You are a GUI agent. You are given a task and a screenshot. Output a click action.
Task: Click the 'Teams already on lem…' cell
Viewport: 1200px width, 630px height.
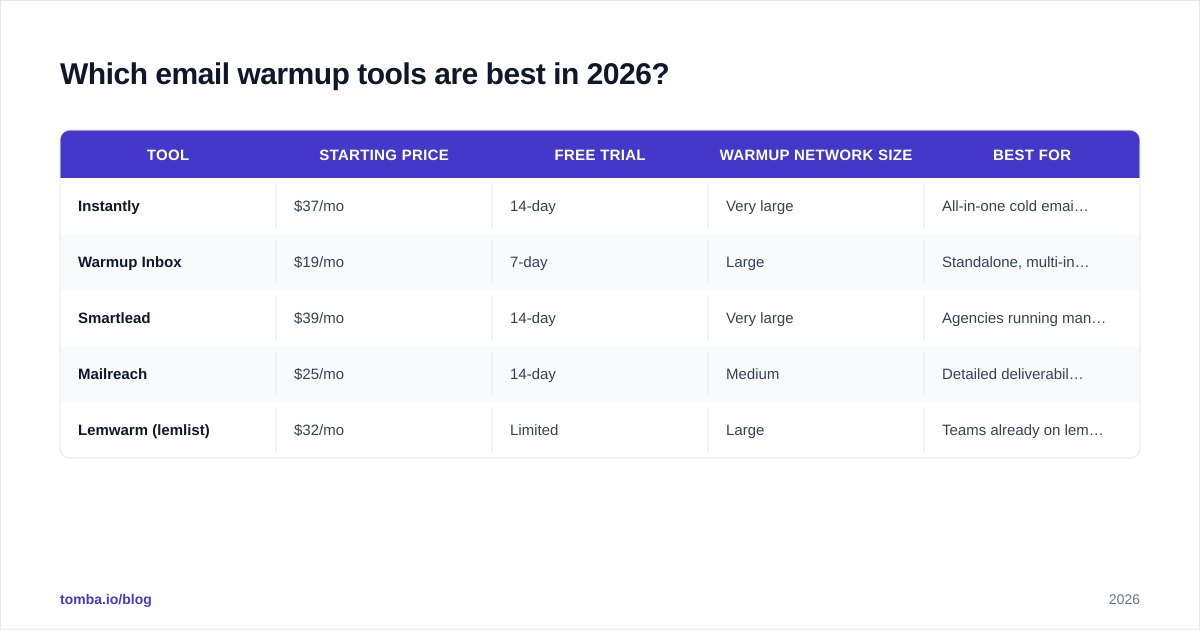(1032, 430)
